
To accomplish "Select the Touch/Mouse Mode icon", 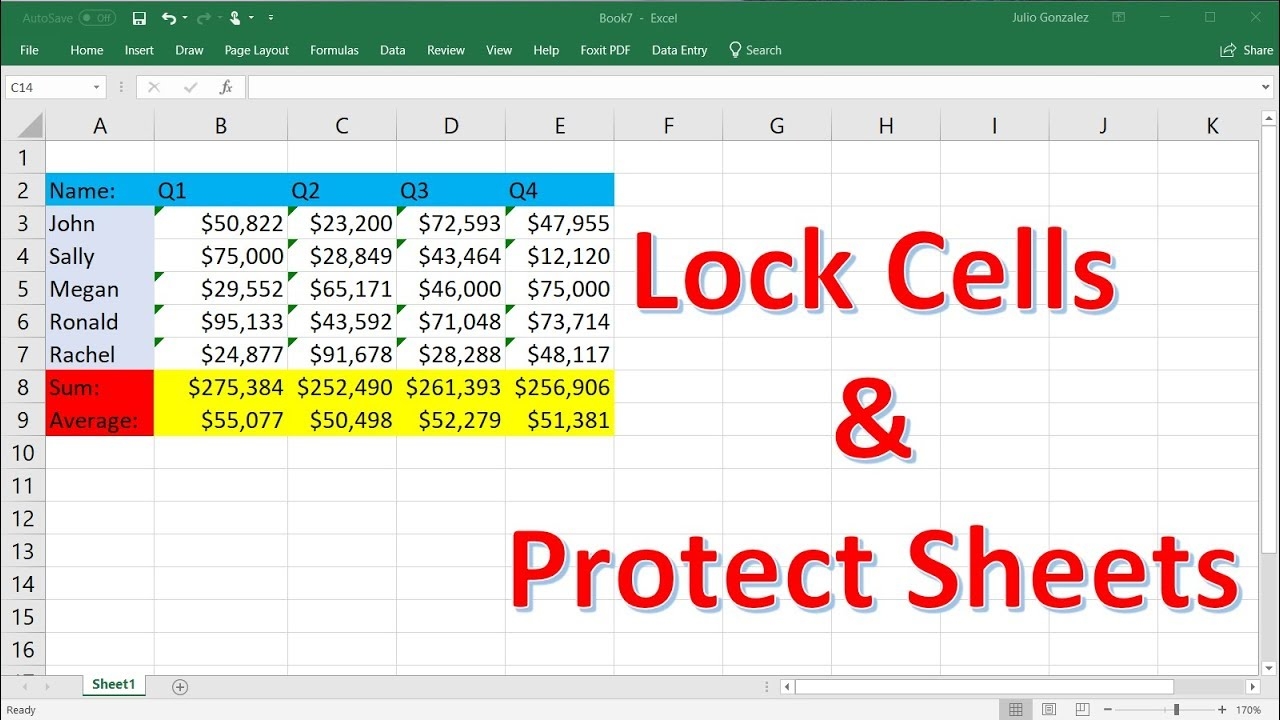I will pos(235,18).
